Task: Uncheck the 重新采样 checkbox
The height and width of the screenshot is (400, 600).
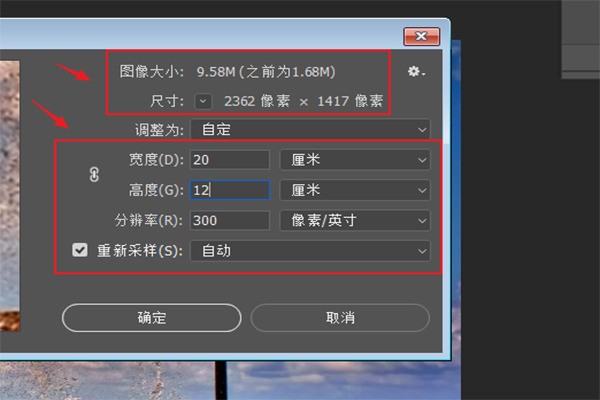Action: pyautogui.click(x=80, y=250)
